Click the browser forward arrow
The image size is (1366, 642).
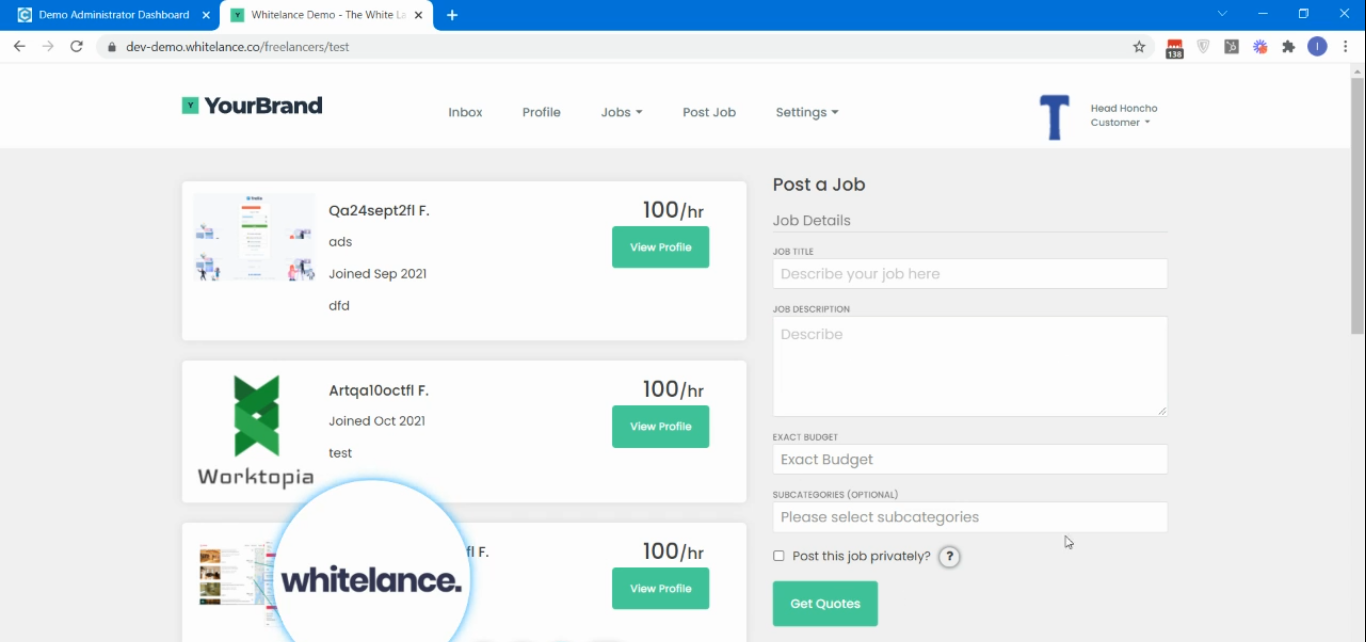point(48,46)
